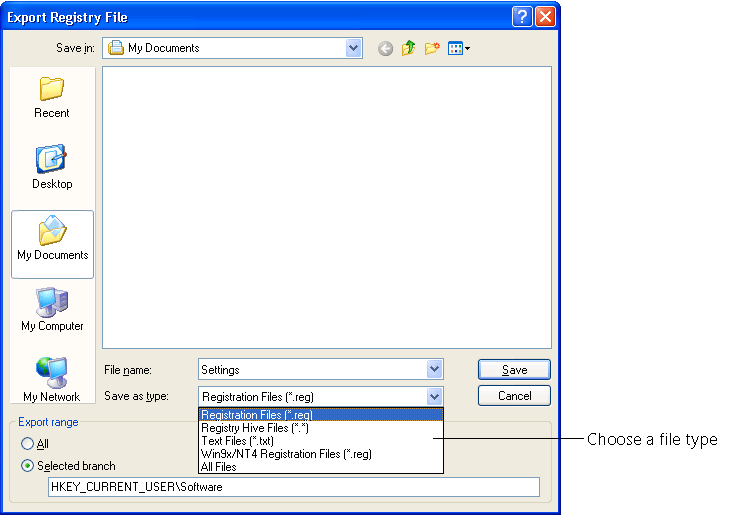Open the File name dropdown arrow

pos(434,369)
